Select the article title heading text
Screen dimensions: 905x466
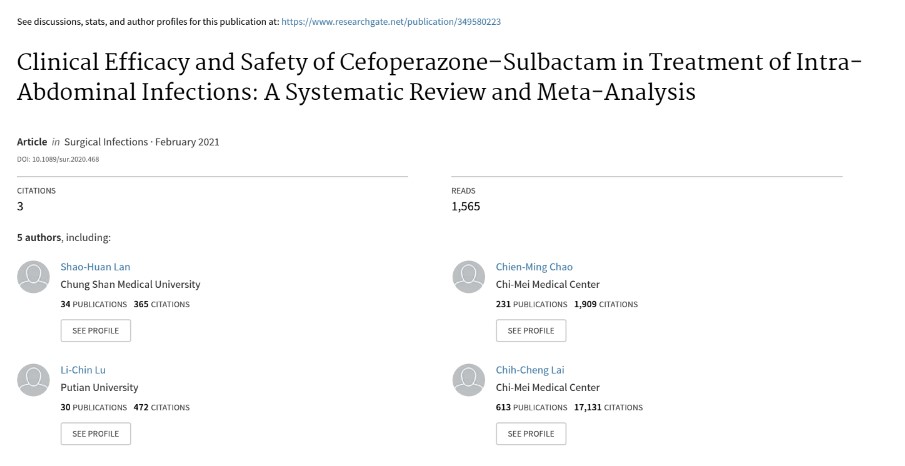(440, 77)
